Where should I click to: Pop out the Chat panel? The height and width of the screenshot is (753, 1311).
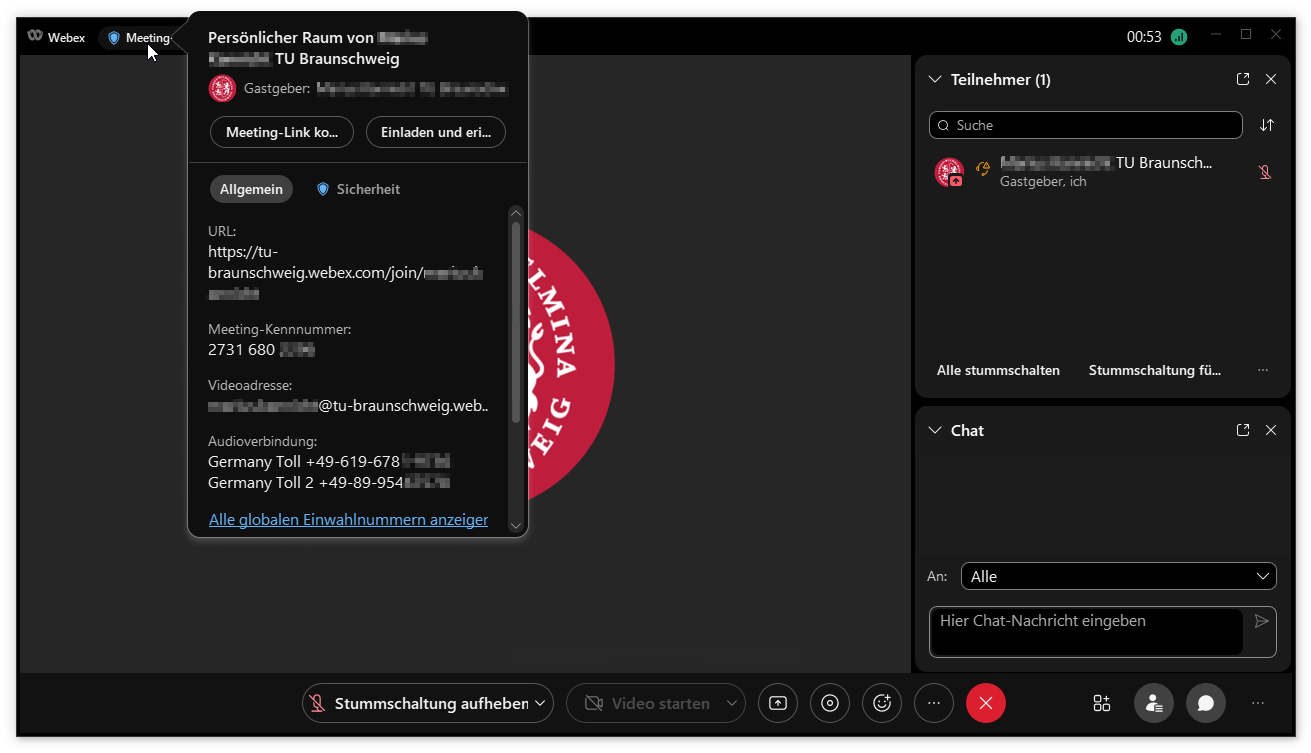tap(1243, 430)
